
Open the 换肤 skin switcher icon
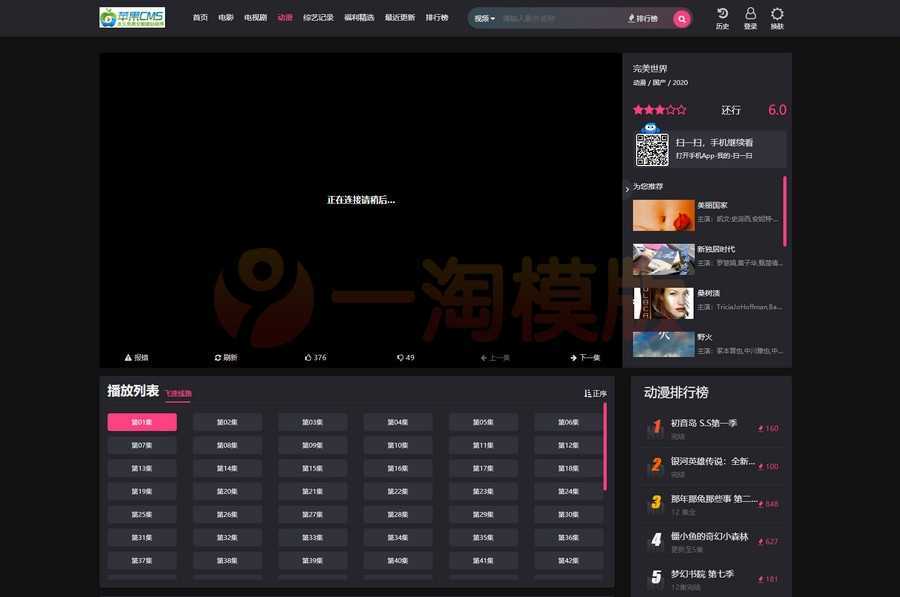click(x=777, y=13)
